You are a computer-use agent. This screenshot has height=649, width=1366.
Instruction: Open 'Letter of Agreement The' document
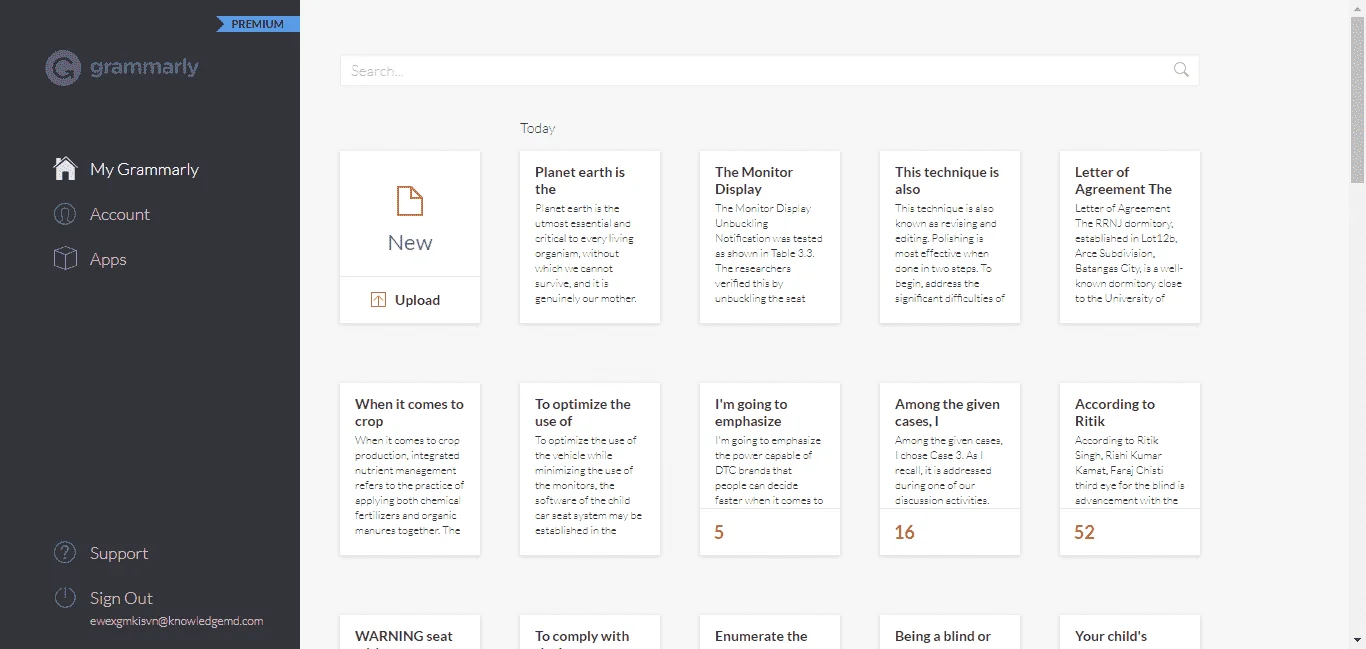[x=1130, y=237]
